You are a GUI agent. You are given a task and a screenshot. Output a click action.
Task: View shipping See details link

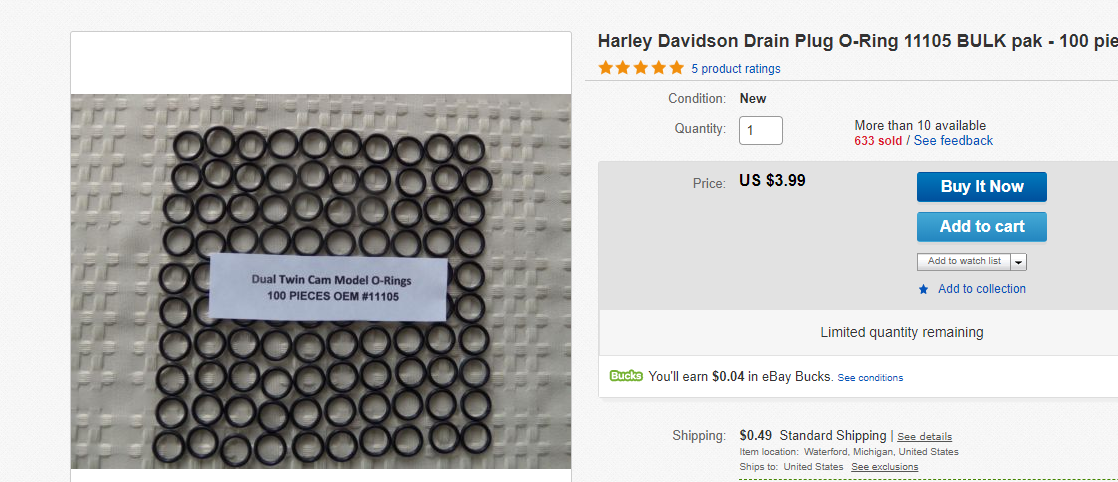[924, 437]
